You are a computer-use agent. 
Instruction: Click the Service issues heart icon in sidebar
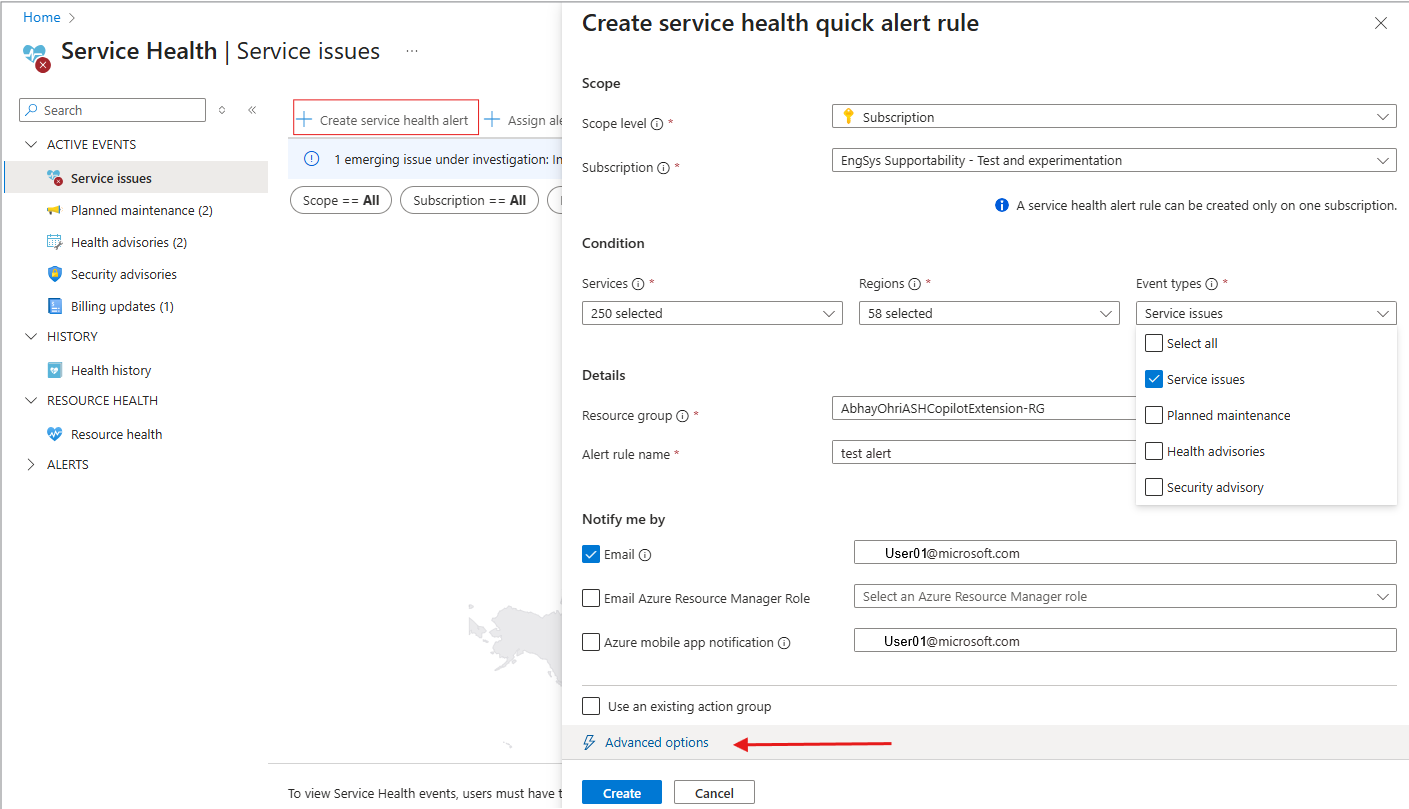coord(55,178)
